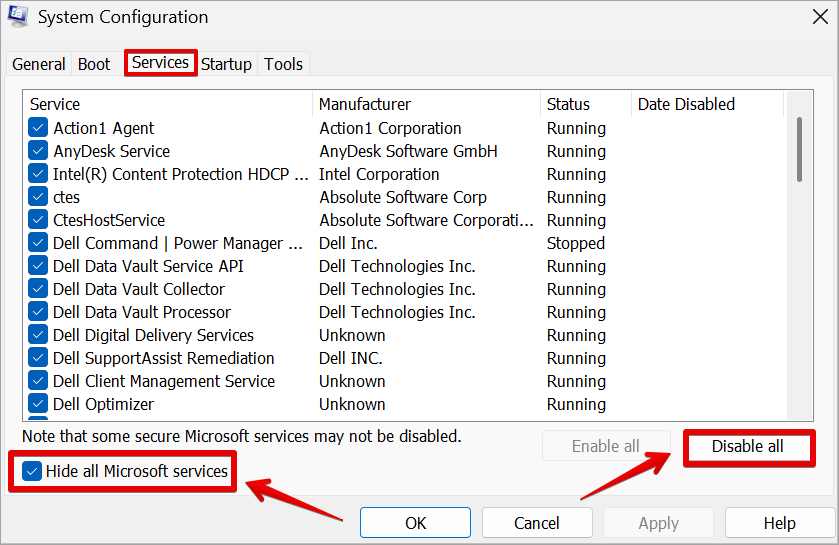Toggle the CtesHostService checkbox
The width and height of the screenshot is (839, 545).
[x=38, y=220]
